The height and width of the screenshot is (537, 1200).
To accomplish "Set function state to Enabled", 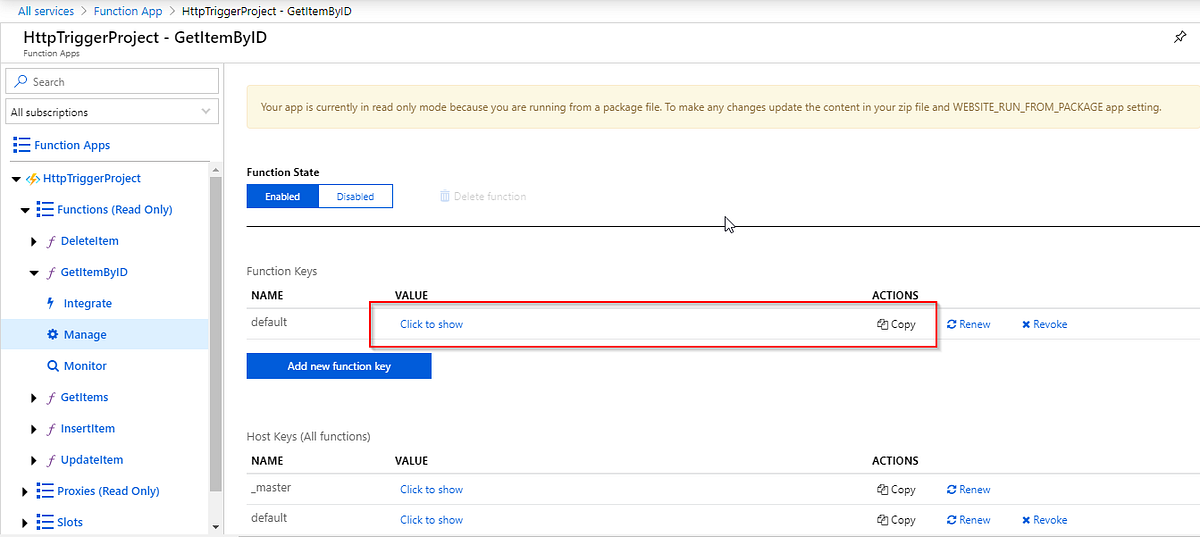I will coord(282,196).
